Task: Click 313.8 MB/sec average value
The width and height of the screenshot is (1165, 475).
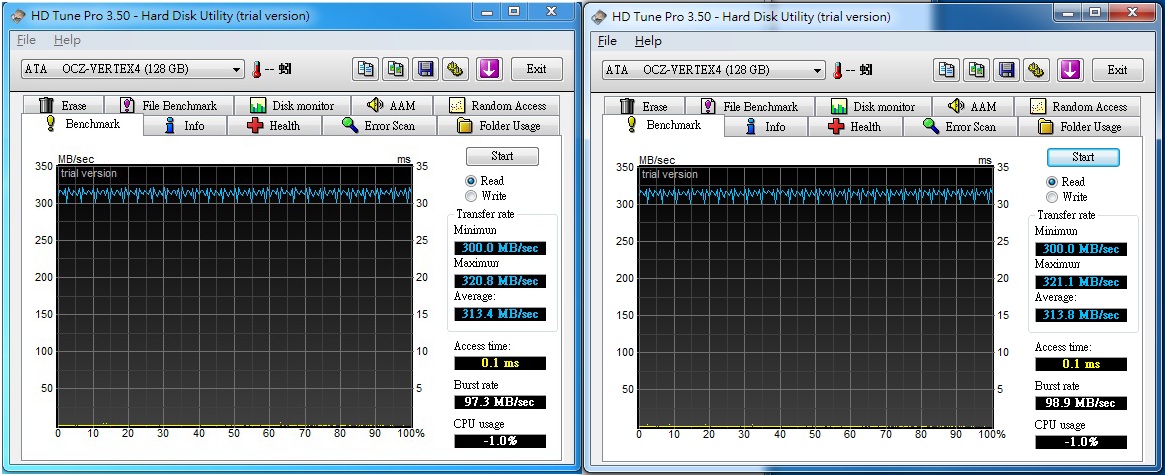Action: 1081,315
